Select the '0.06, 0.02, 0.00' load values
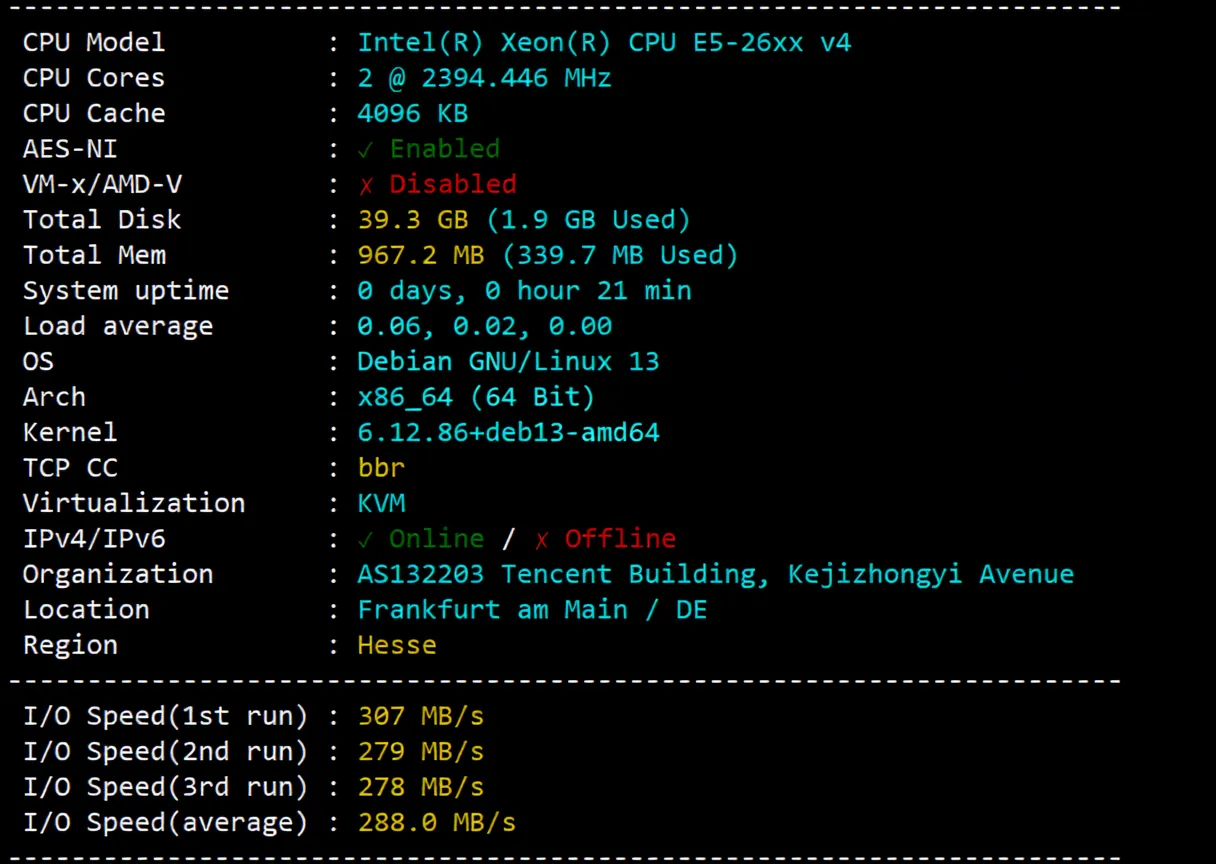Viewport: 1216px width, 864px height. [x=484, y=327]
